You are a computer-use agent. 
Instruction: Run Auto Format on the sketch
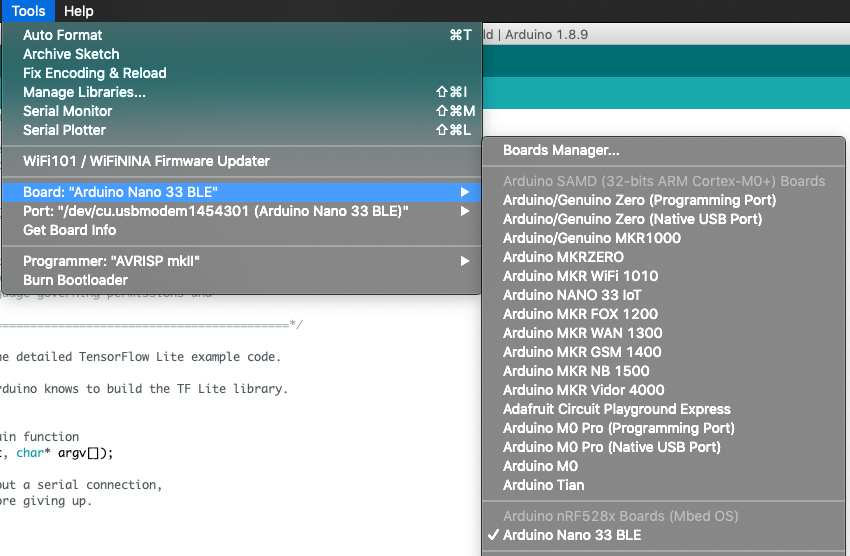[x=62, y=35]
